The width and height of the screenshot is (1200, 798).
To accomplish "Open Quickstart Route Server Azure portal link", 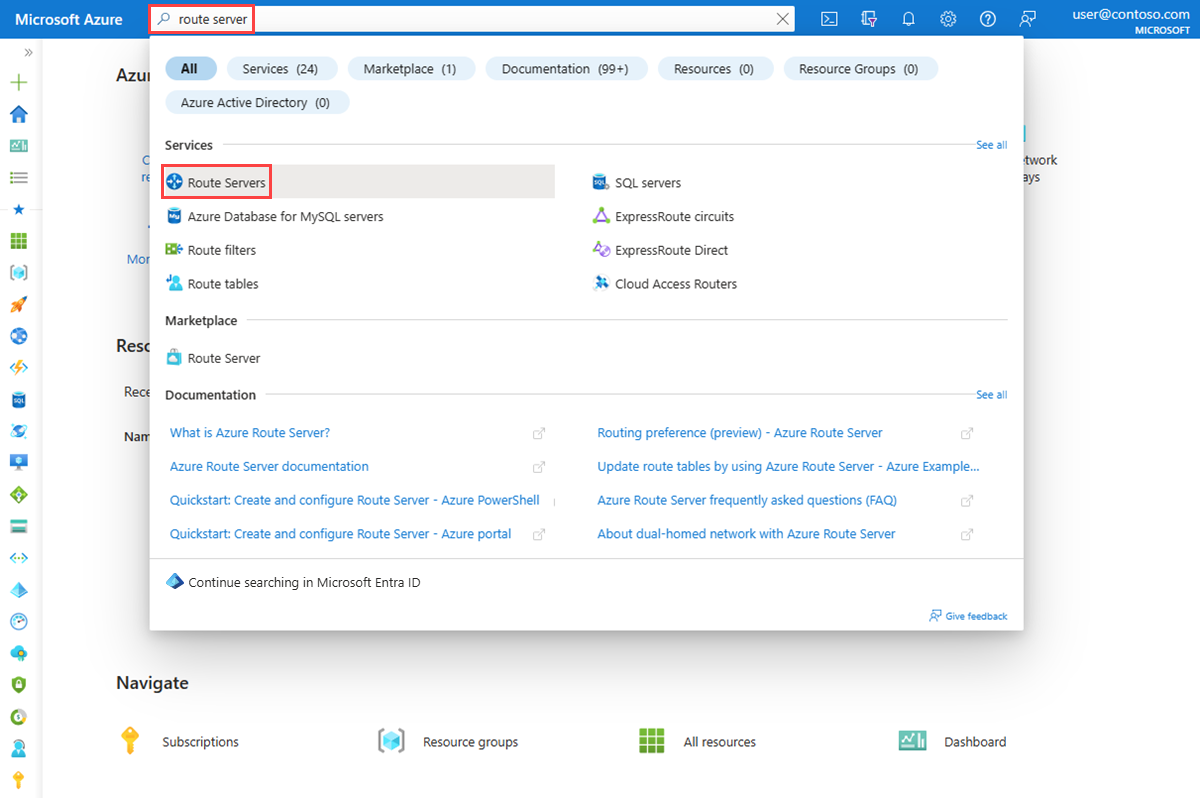I will (x=341, y=534).
